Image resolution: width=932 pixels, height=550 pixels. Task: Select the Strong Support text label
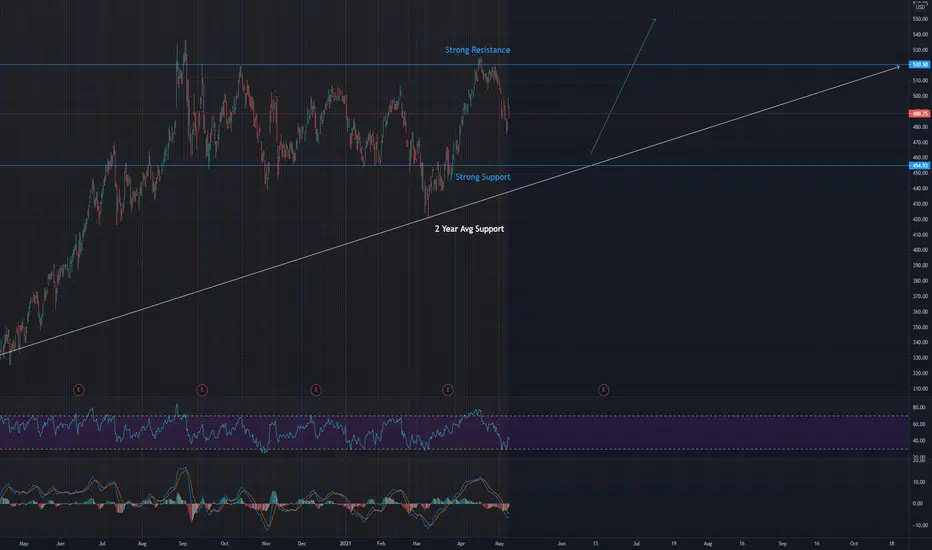tap(483, 177)
